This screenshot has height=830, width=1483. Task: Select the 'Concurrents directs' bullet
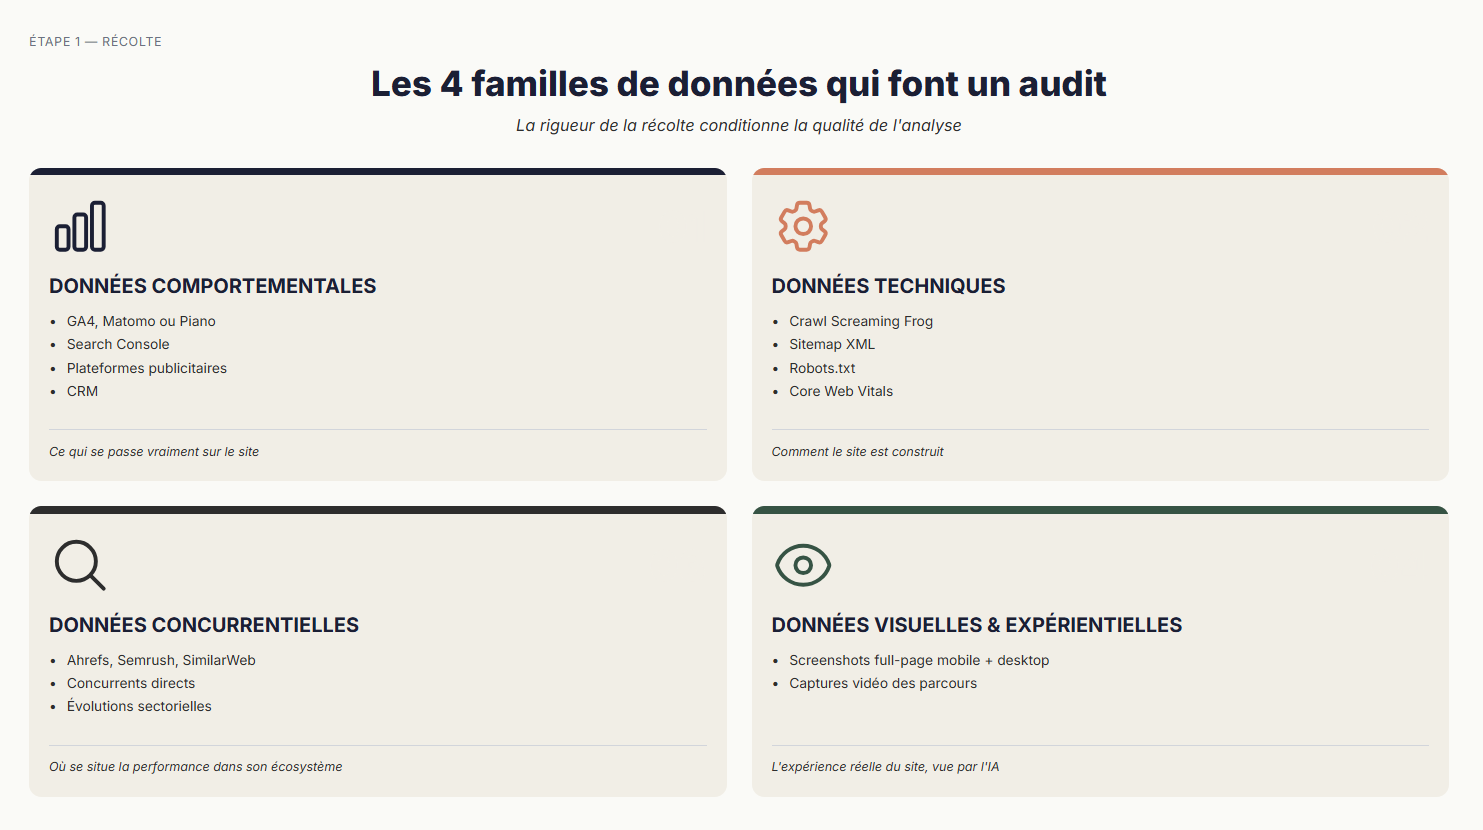[x=131, y=683]
